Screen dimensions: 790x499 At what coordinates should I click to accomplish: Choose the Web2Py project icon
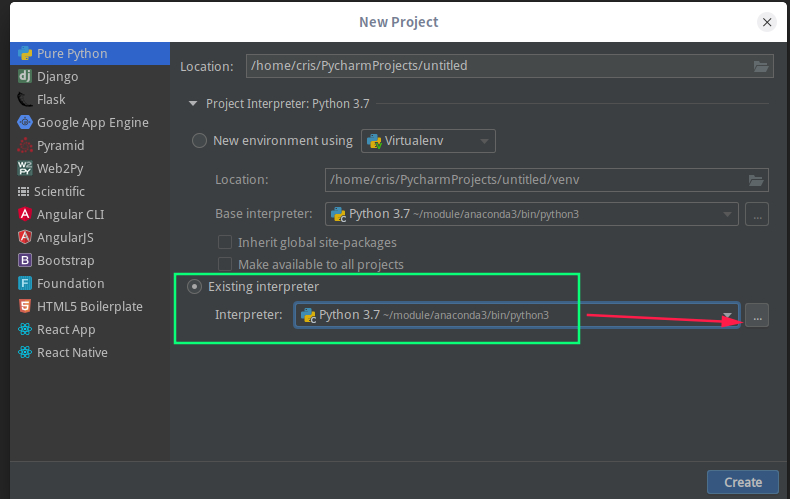pyautogui.click(x=25, y=168)
